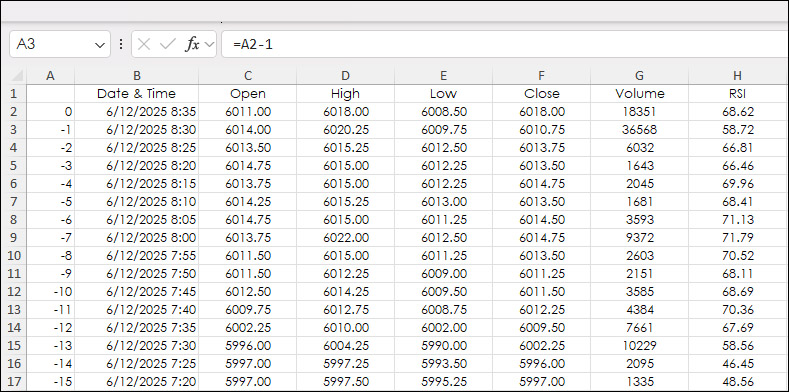Select Open value 5996.00

click(x=248, y=346)
